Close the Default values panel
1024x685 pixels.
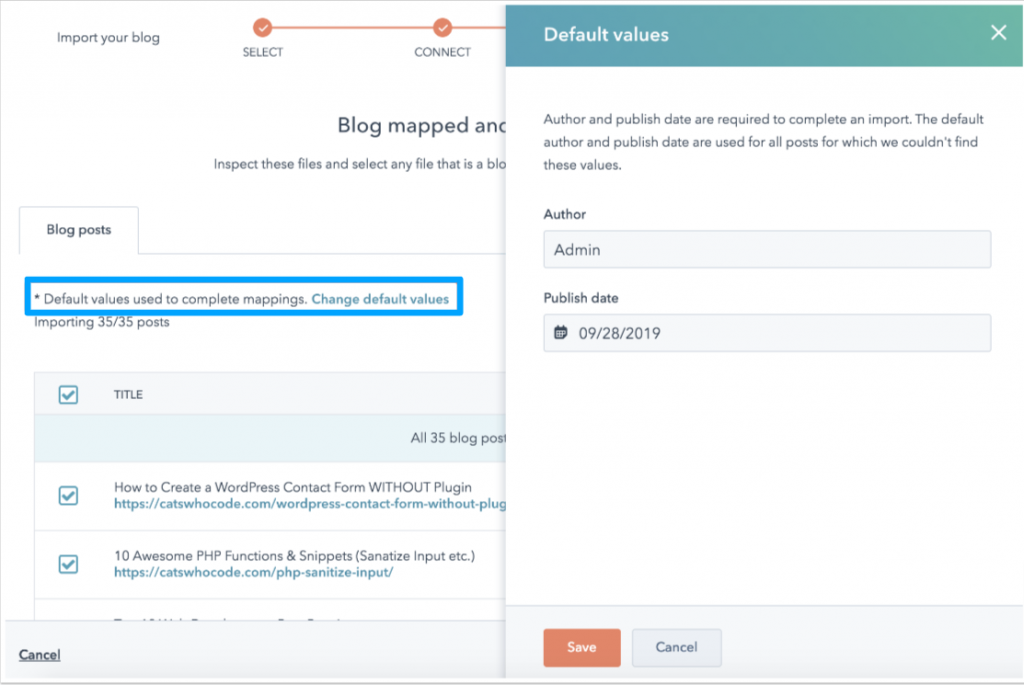click(997, 32)
